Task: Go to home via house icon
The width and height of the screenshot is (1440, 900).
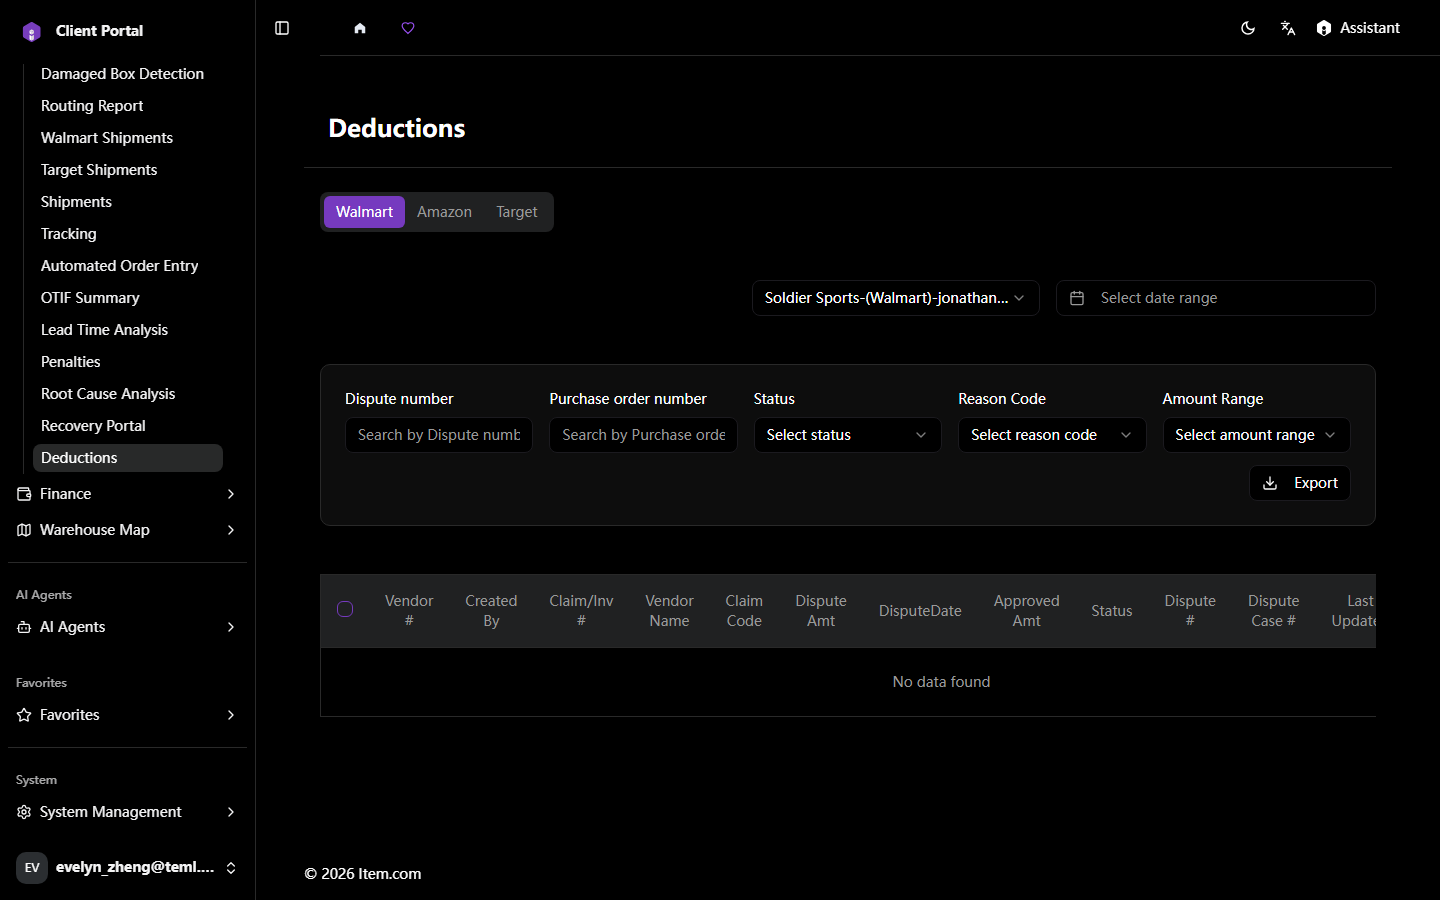Action: (360, 28)
